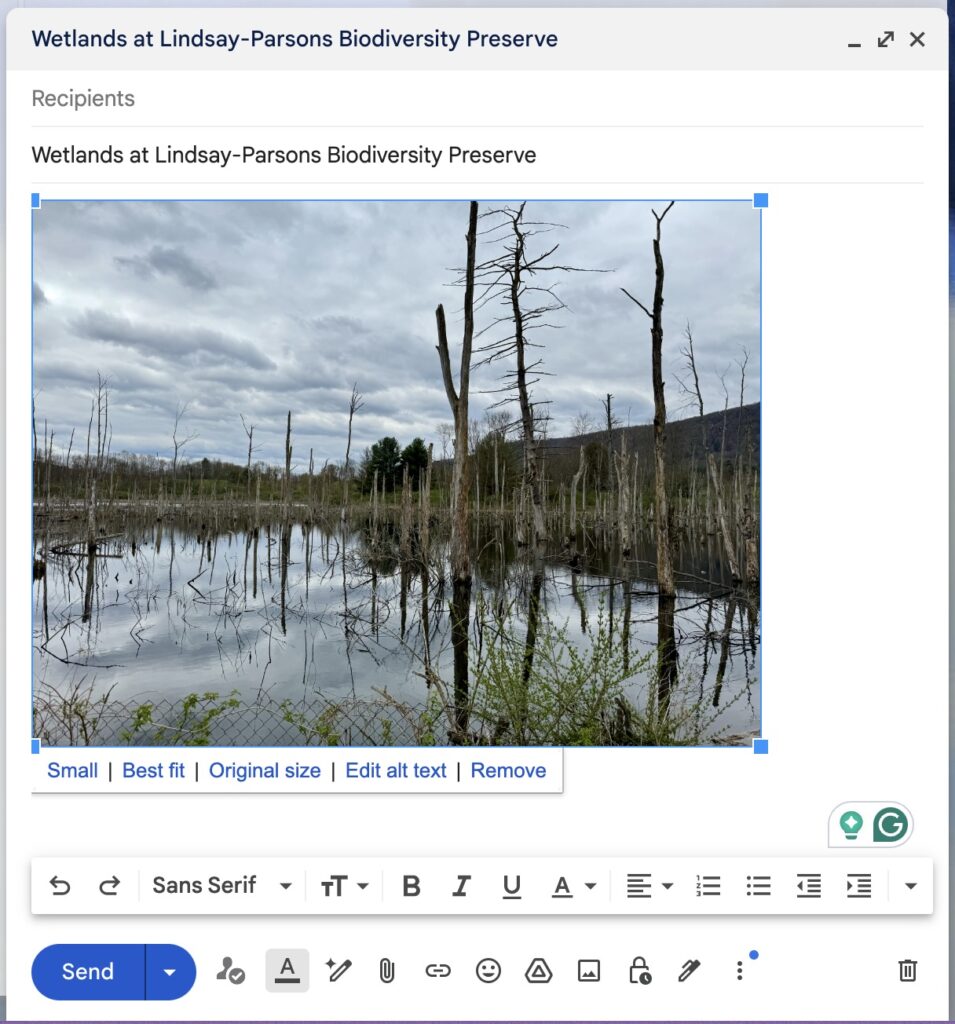Viewport: 955px width, 1024px height.
Task: Open the Sans Serif font dropdown
Action: [x=222, y=886]
